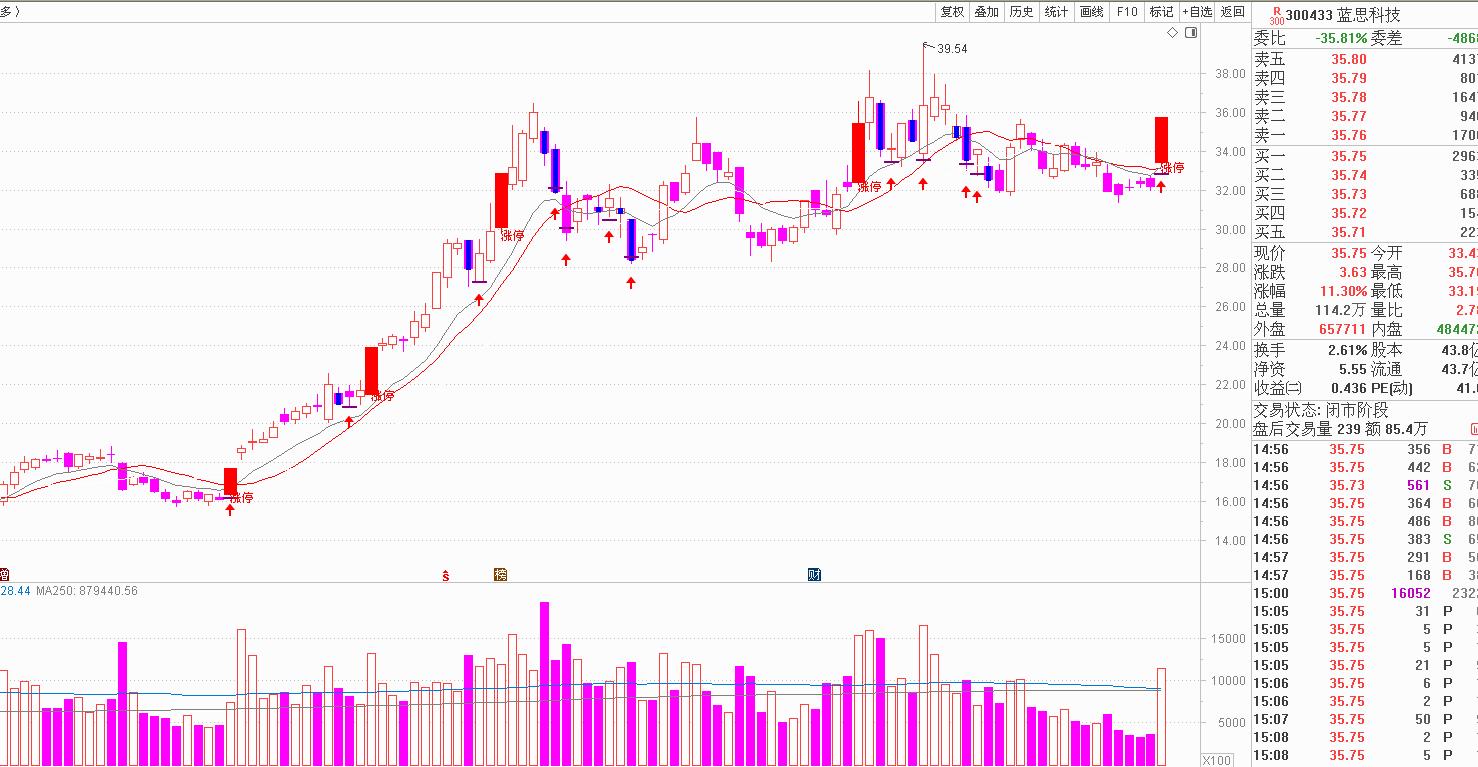Select the 卖五 35.80 ask row

point(1365,59)
